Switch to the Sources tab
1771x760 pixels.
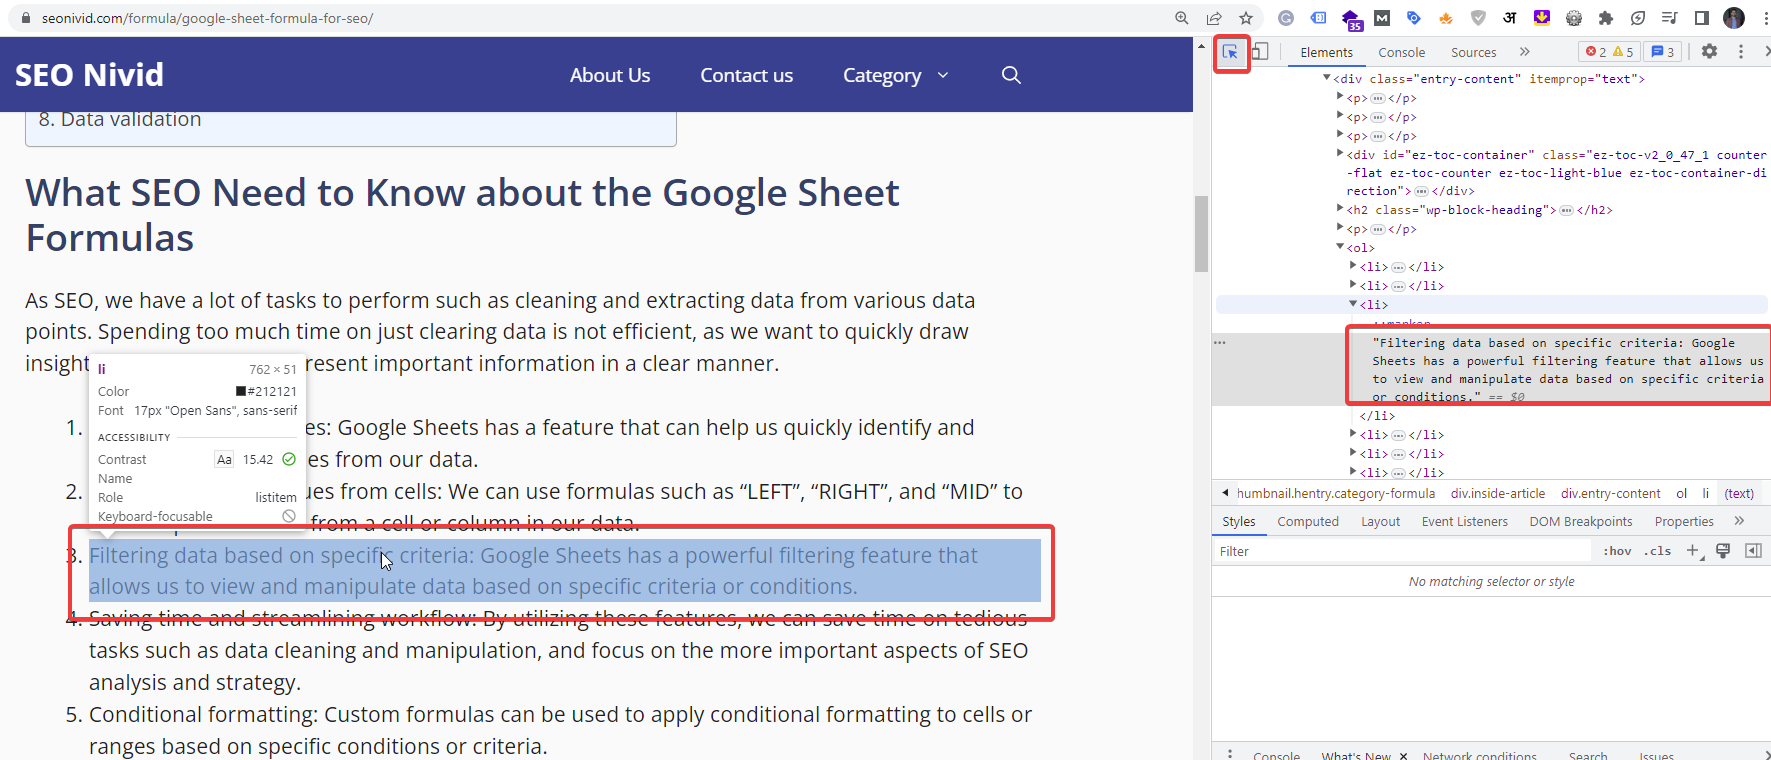click(1473, 52)
